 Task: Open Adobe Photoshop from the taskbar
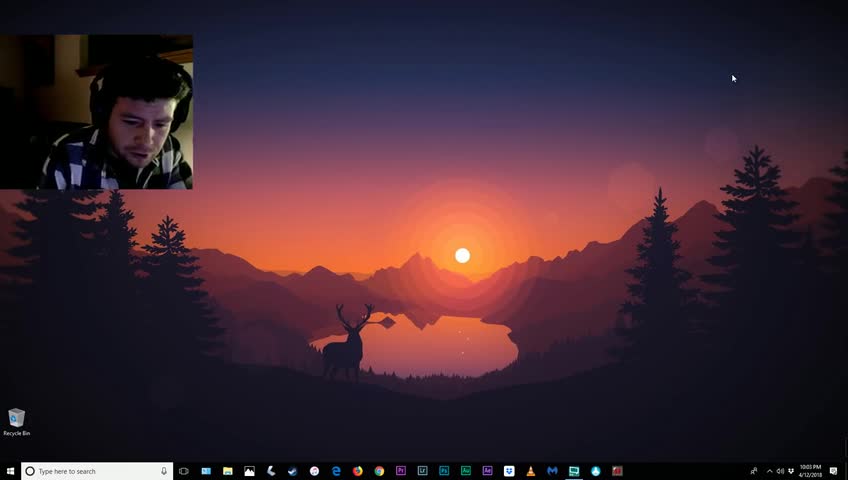(x=444, y=471)
